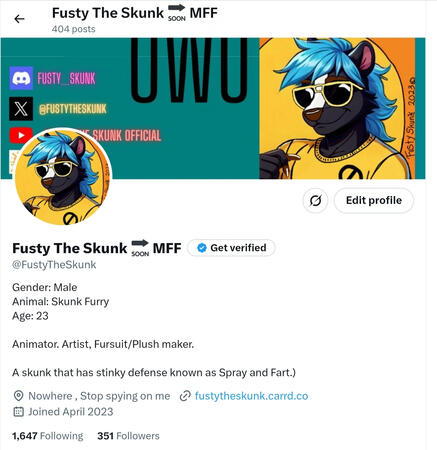This screenshot has height=450, width=437.
Task: Click the Get verified button
Action: point(231,248)
